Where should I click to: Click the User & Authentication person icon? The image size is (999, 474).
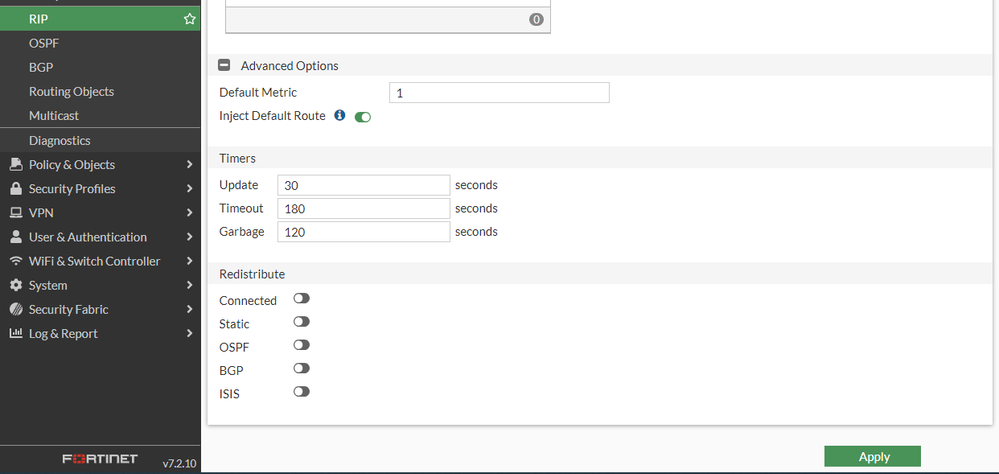(15, 237)
